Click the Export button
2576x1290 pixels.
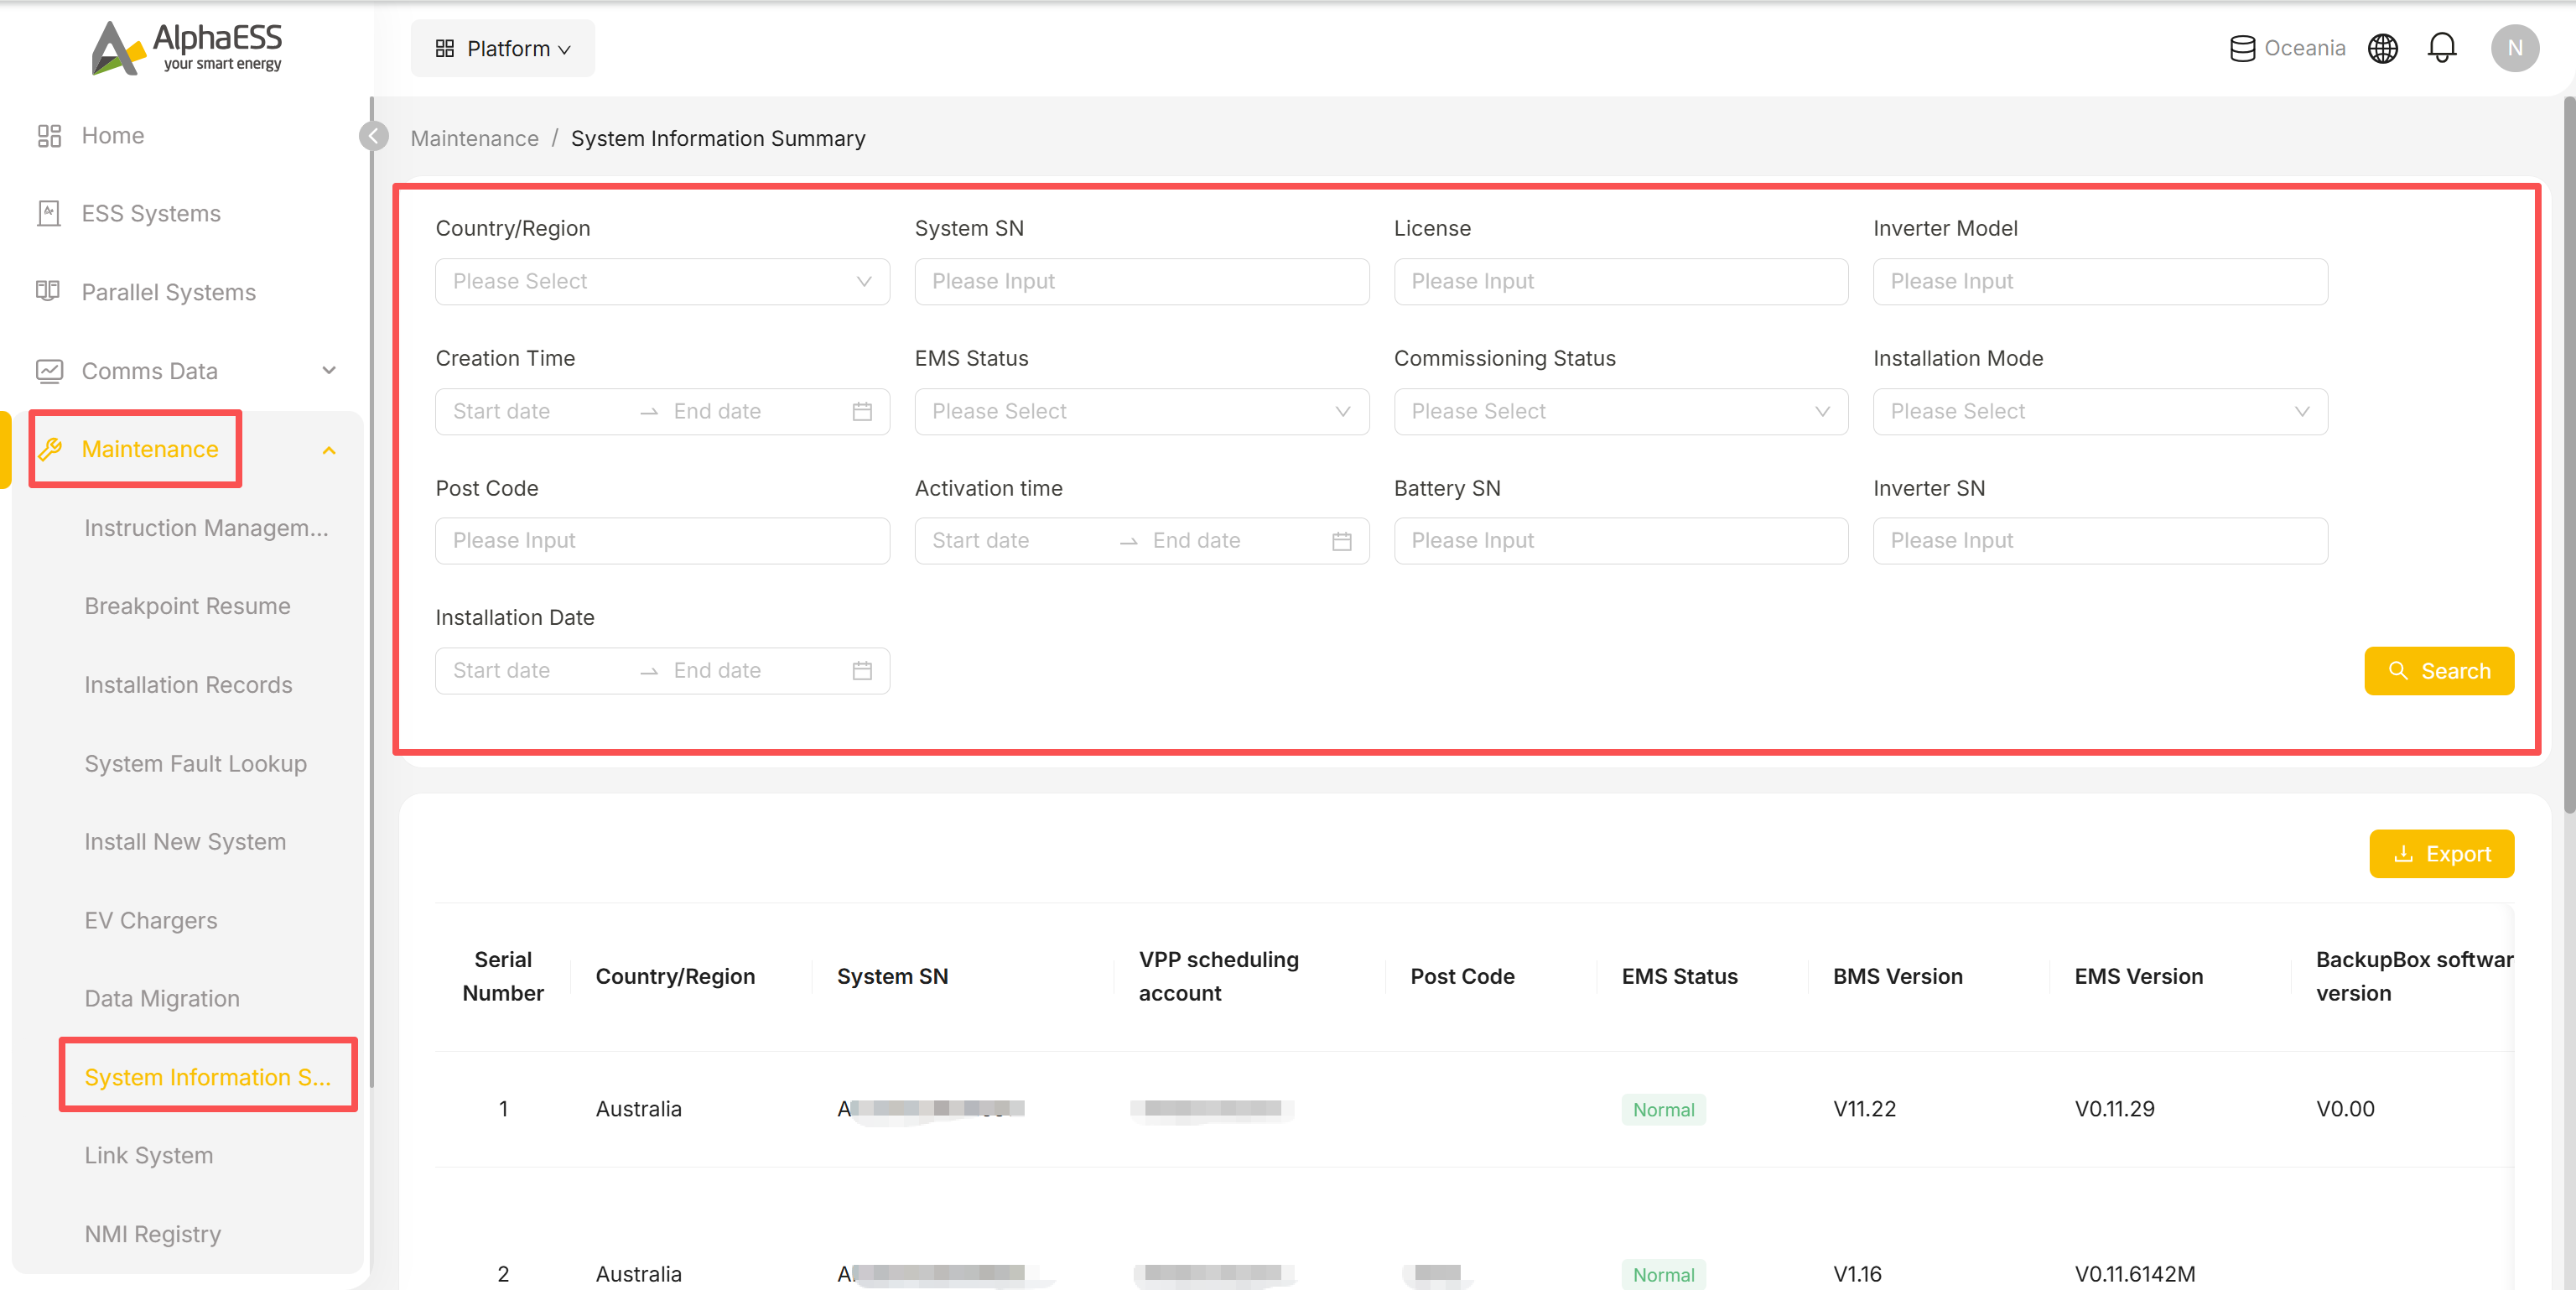coord(2440,854)
